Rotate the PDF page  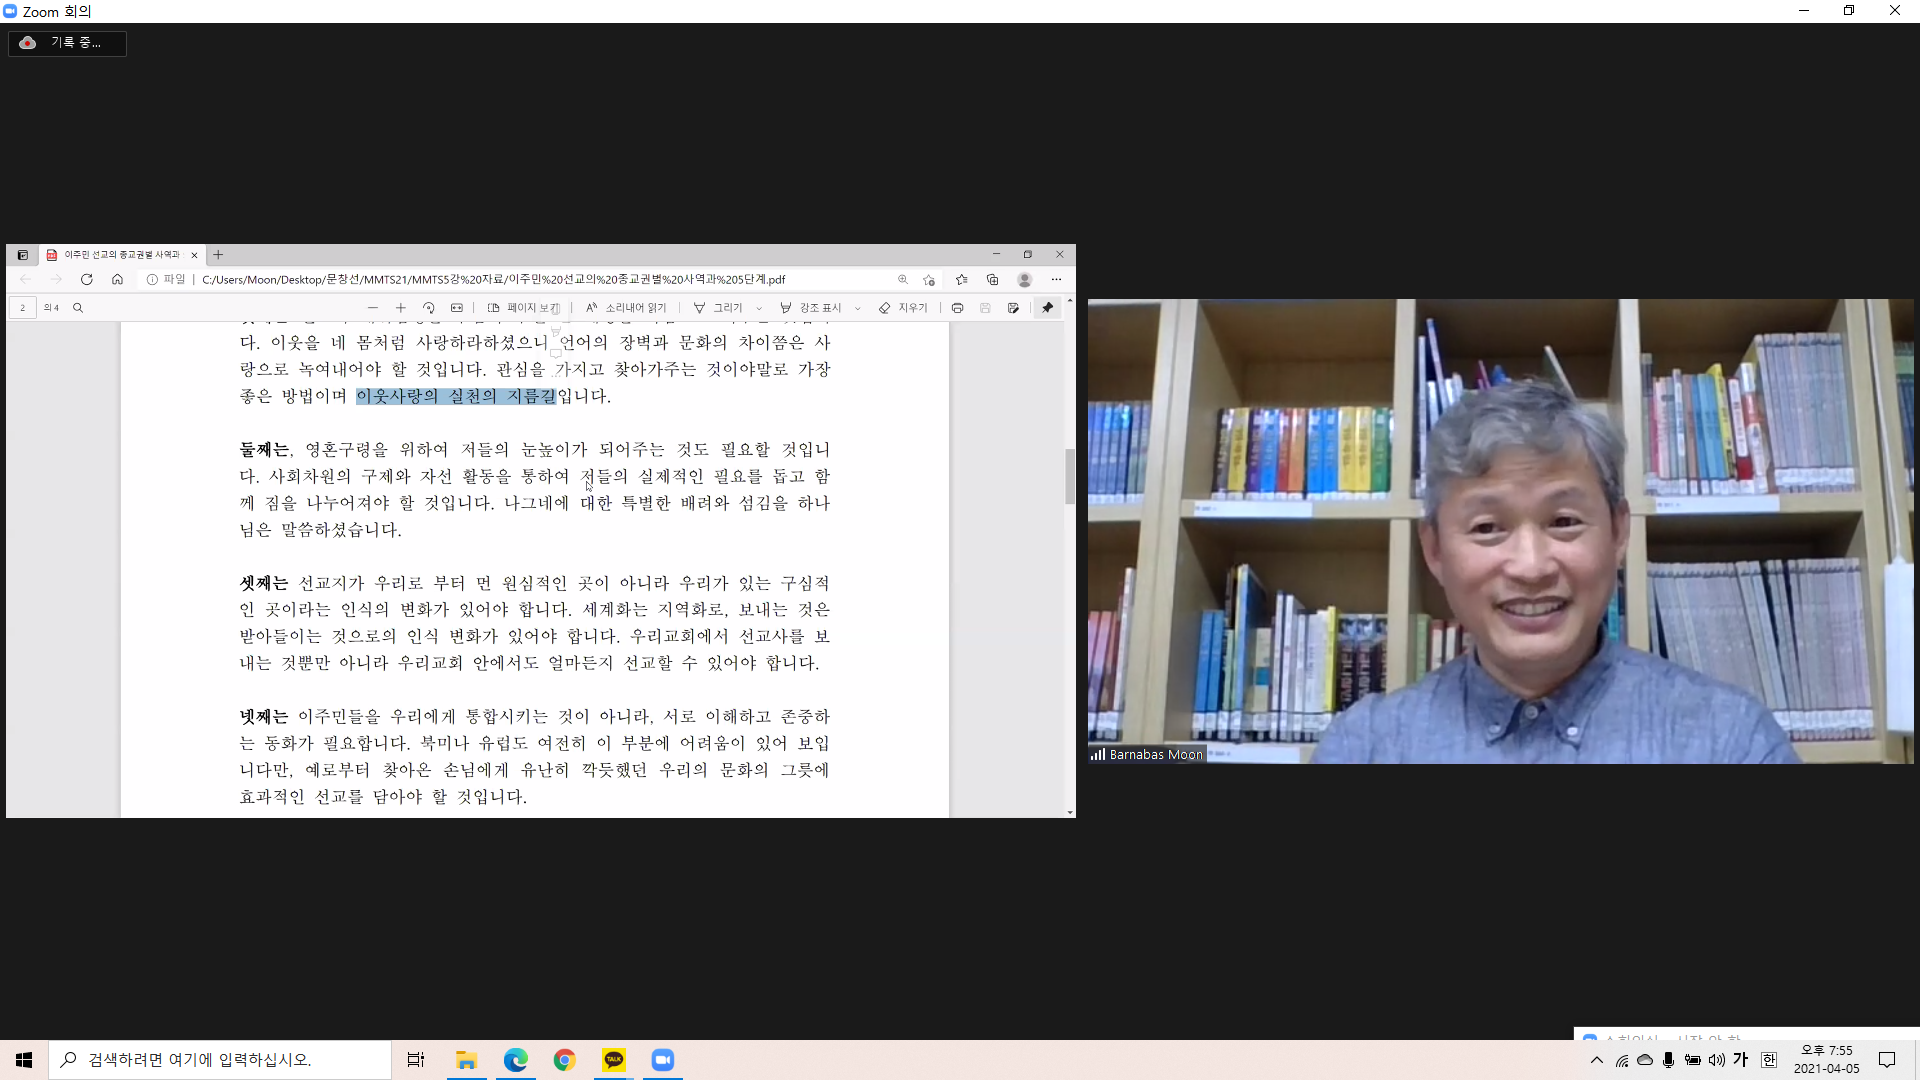click(x=429, y=308)
